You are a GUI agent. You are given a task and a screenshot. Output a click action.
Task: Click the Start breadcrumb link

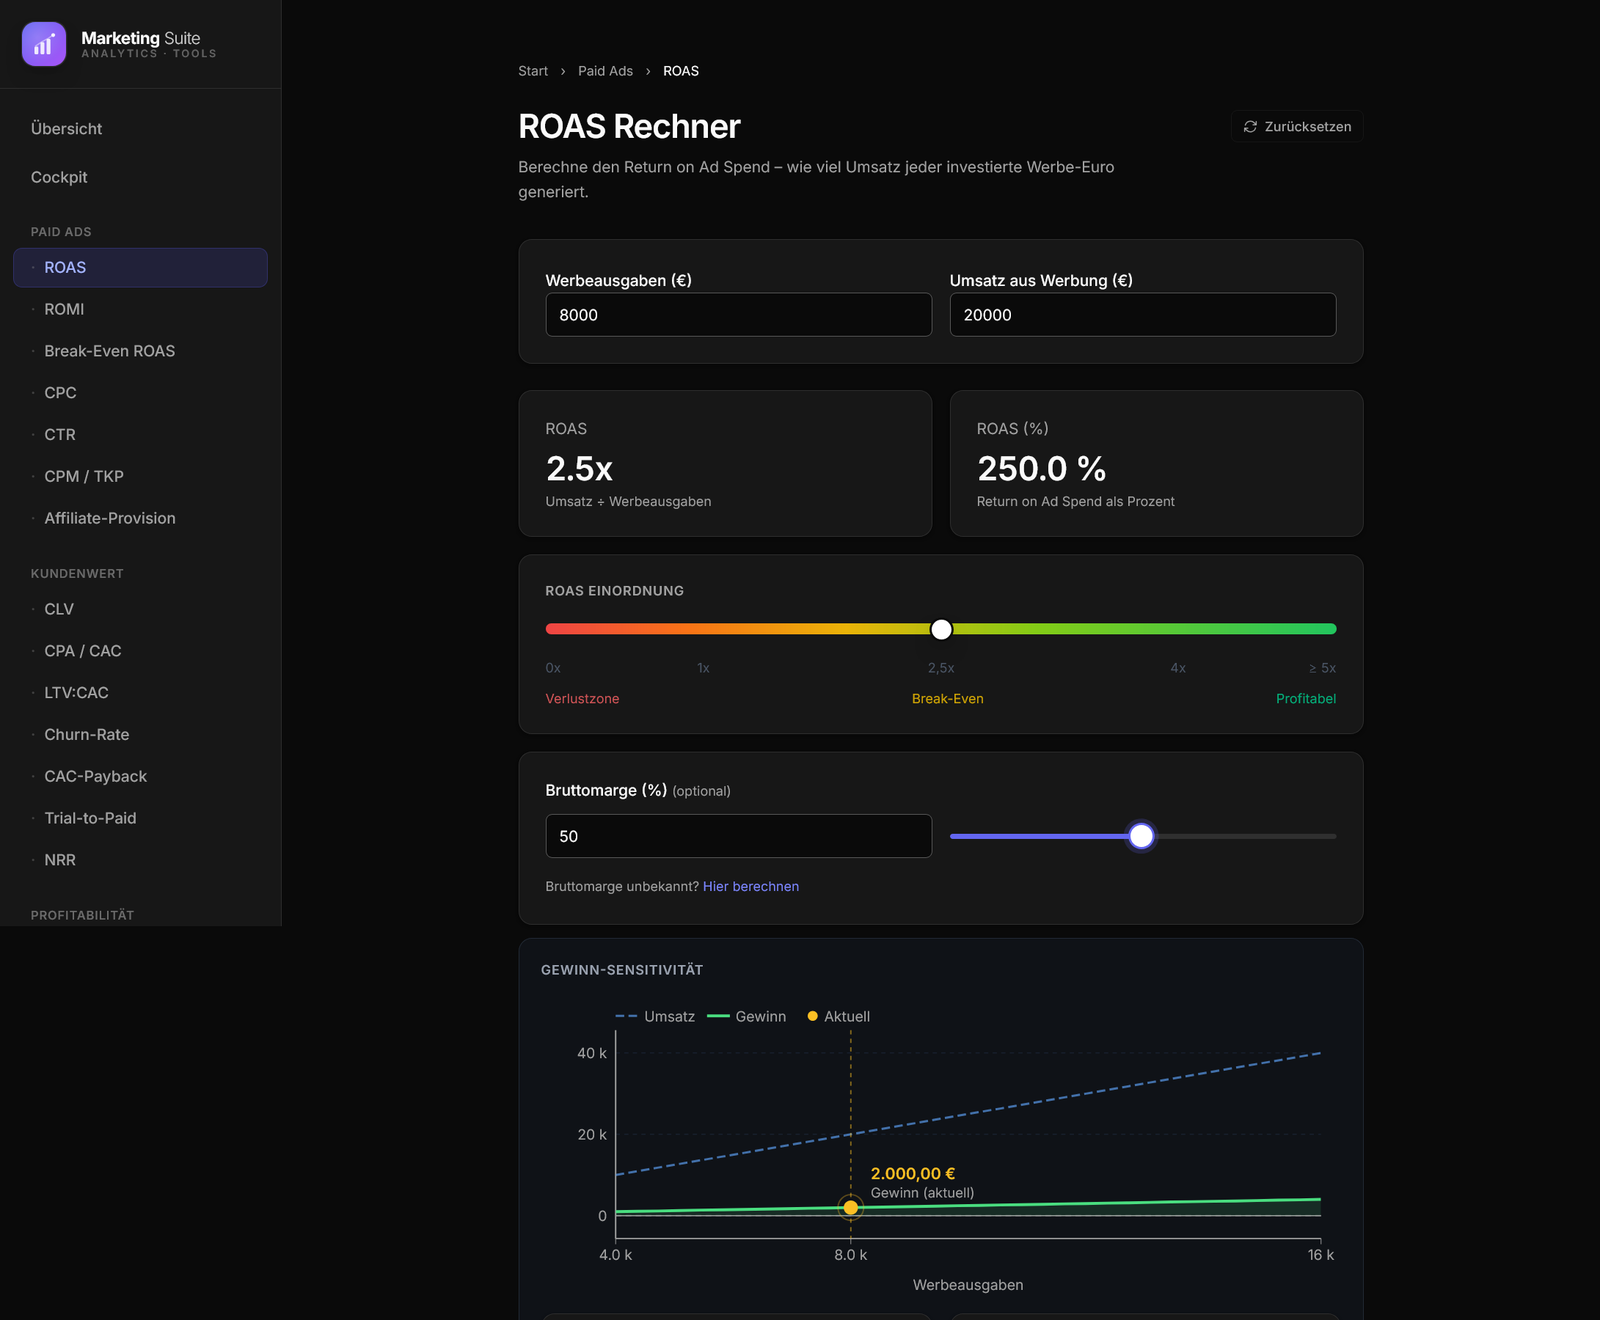(533, 71)
